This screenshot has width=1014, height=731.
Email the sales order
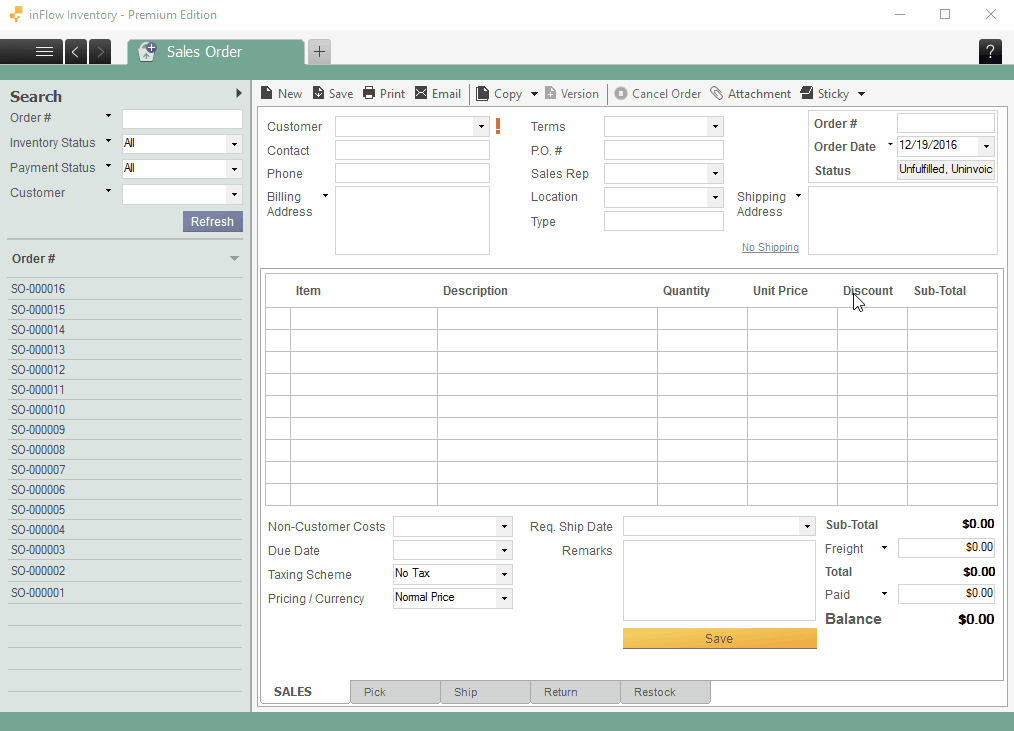coord(438,94)
